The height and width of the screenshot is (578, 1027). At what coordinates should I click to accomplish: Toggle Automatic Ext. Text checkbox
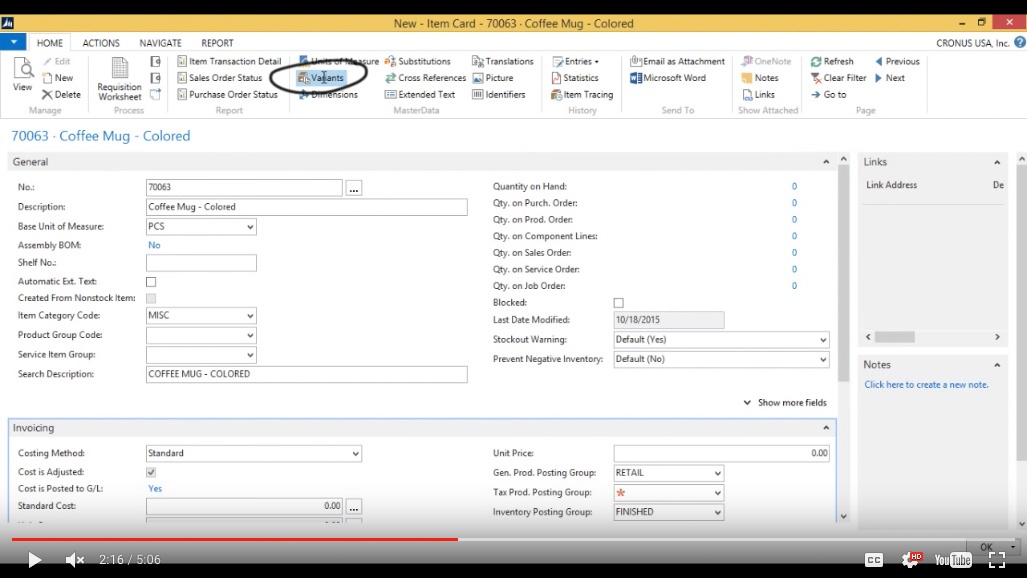pos(150,281)
